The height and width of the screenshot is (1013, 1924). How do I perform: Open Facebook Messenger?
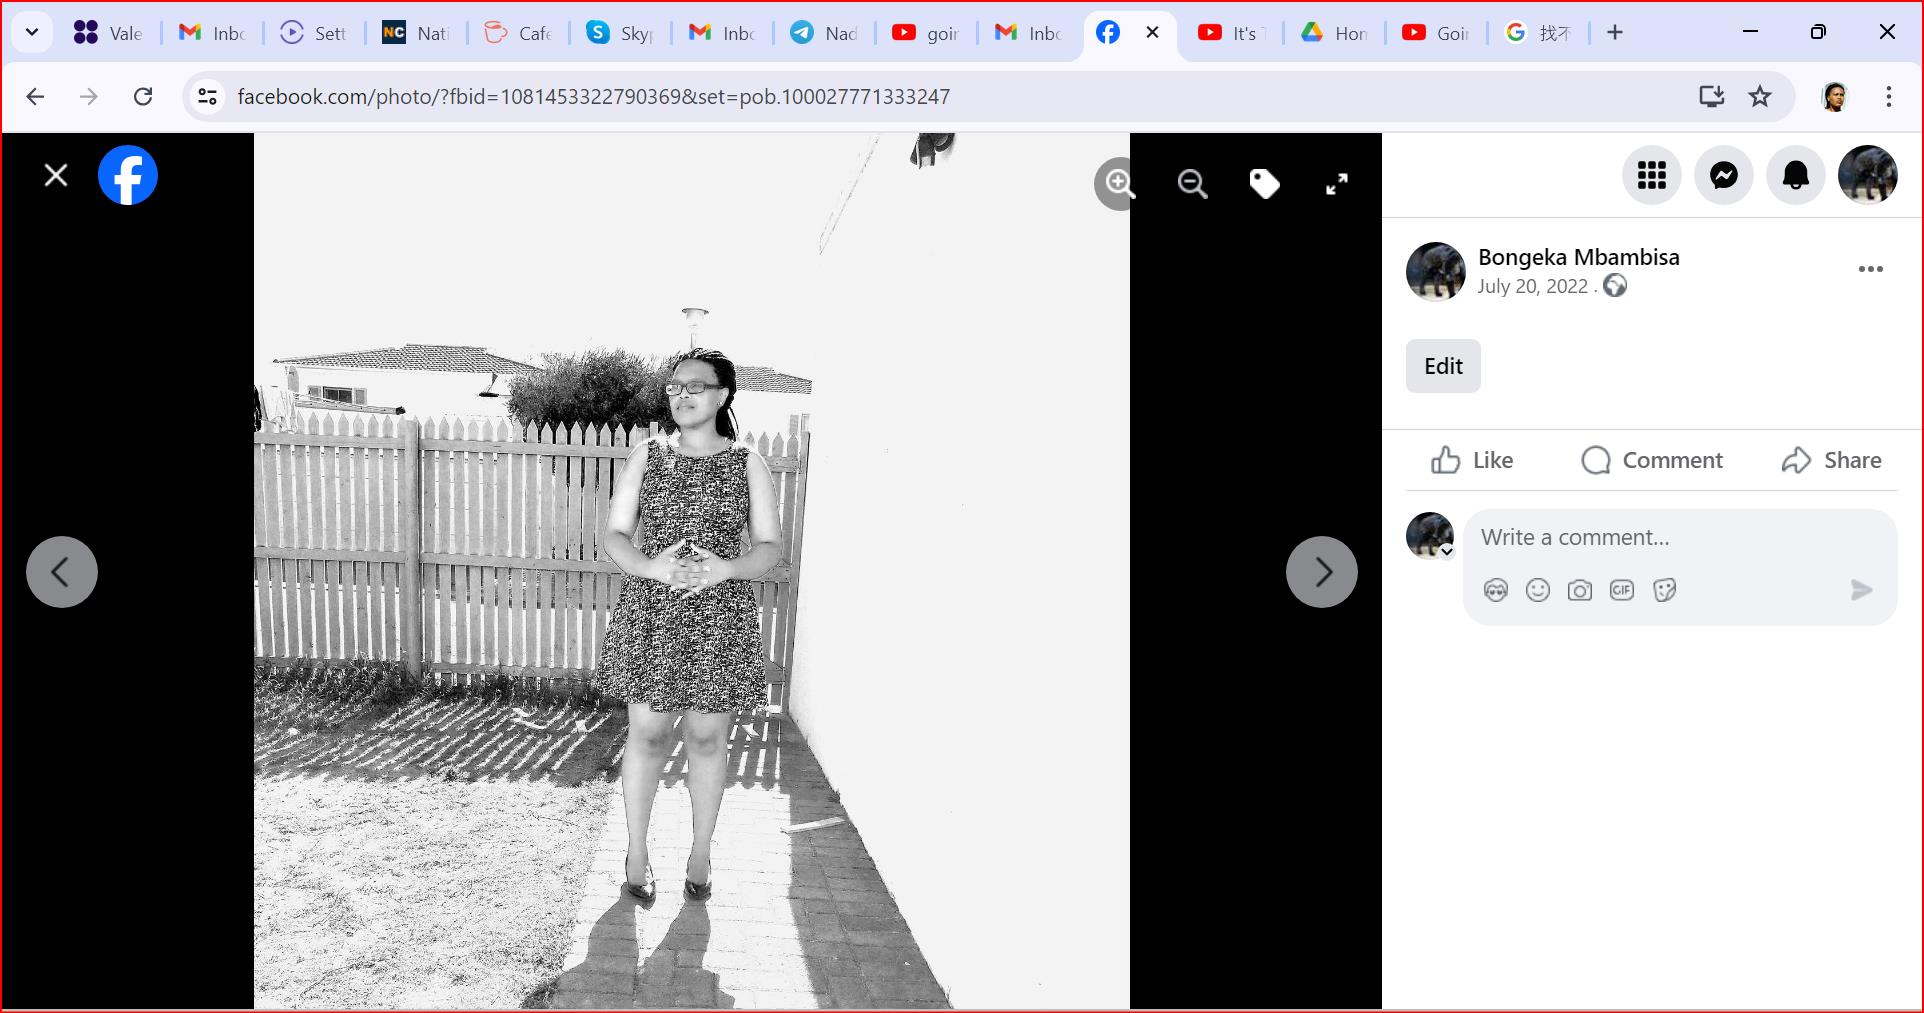pos(1723,176)
